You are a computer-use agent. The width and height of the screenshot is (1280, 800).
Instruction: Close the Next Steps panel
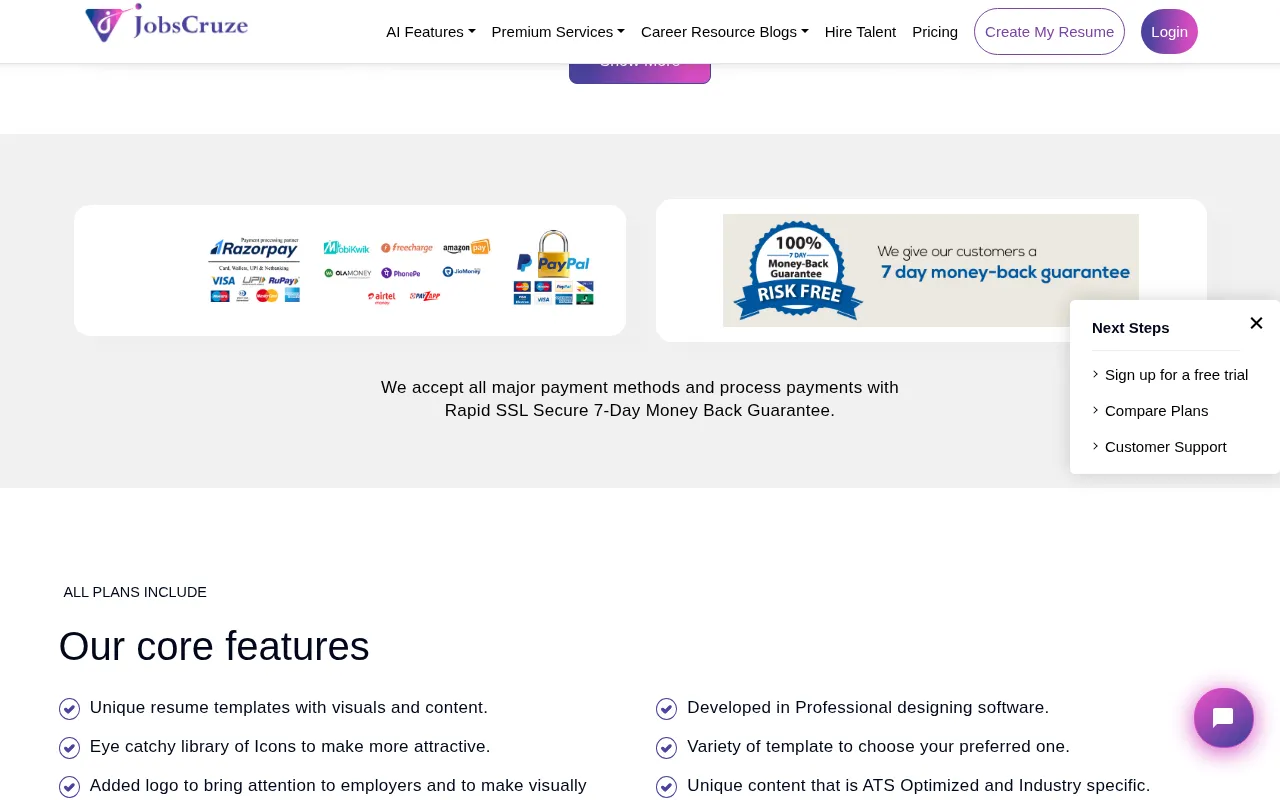pos(1256,323)
